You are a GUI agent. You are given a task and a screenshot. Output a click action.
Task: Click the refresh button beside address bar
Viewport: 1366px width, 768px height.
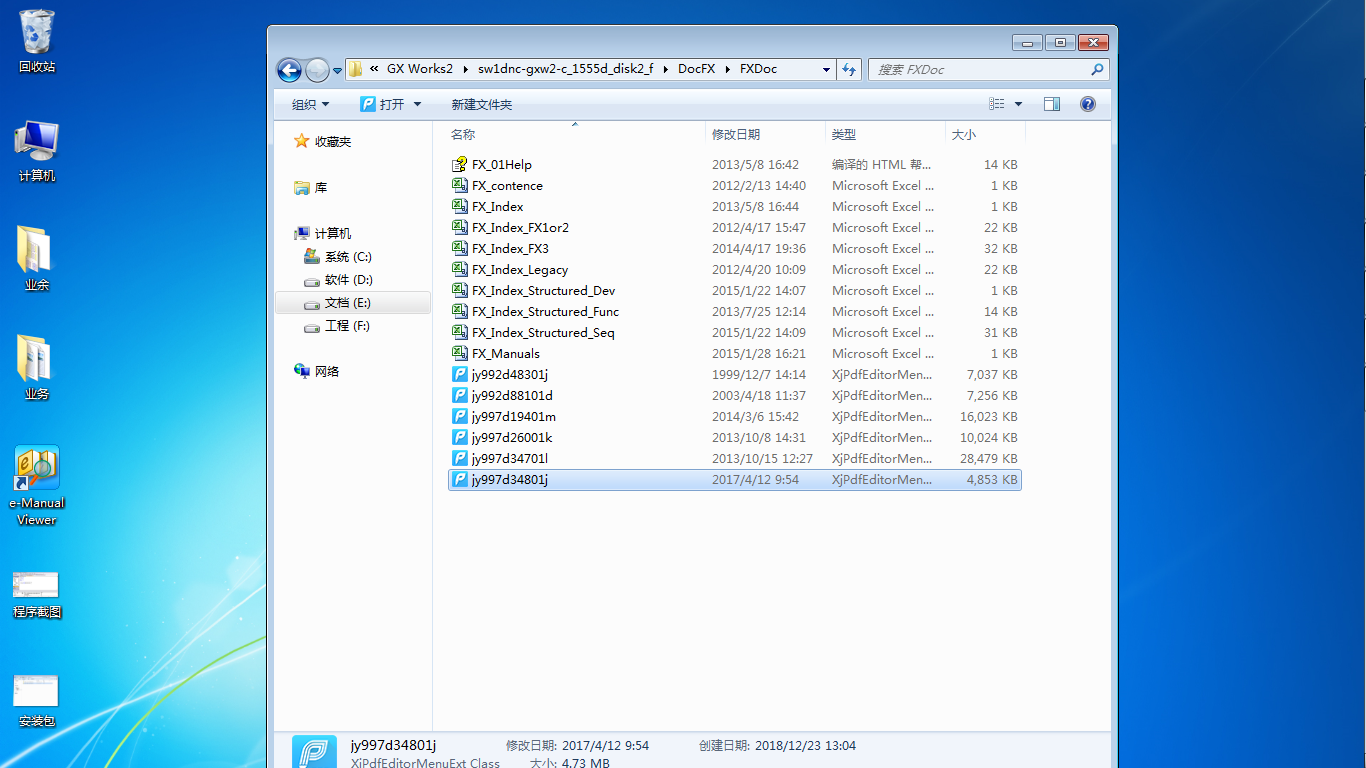pos(849,70)
